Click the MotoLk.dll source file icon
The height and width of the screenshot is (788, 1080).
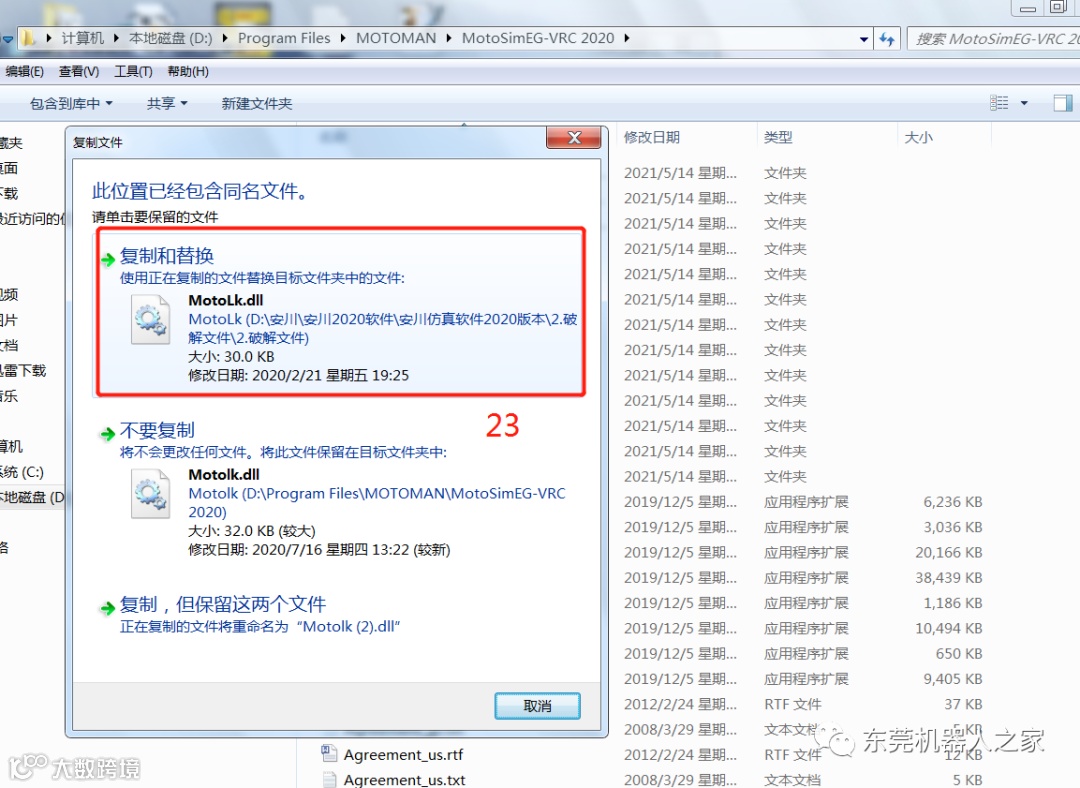tap(151, 319)
